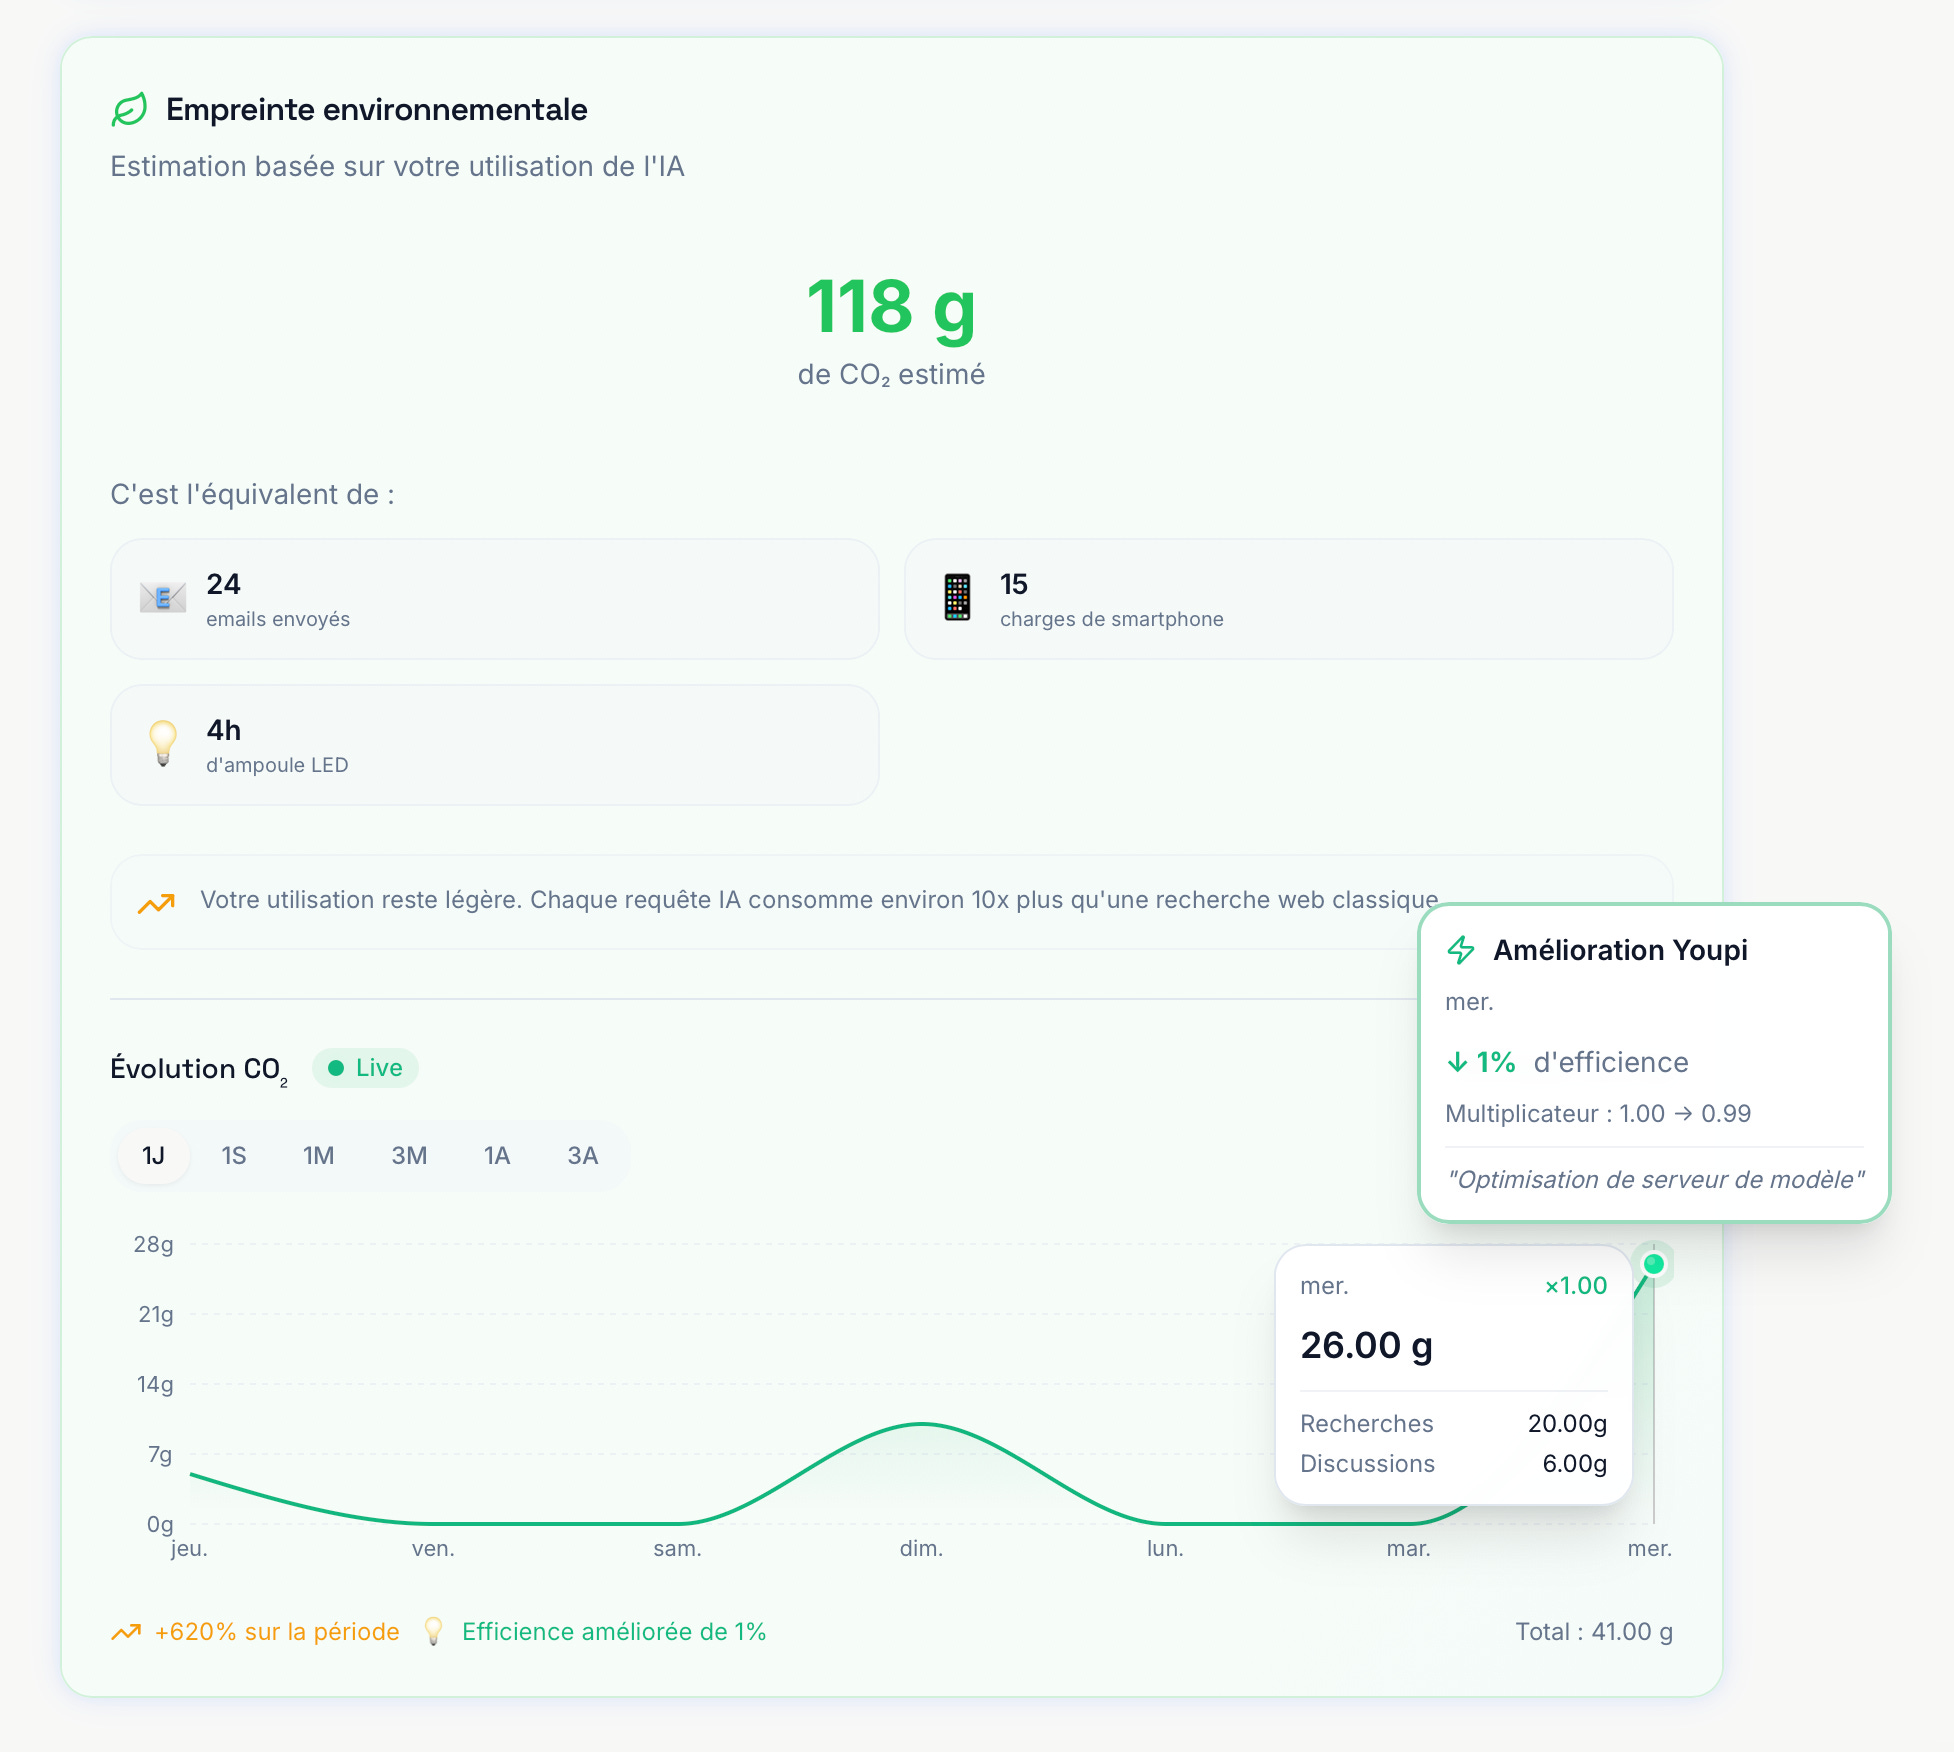The height and width of the screenshot is (1752, 1954).
Task: Click the 15 charges de smartphone card
Action: click(x=1288, y=599)
